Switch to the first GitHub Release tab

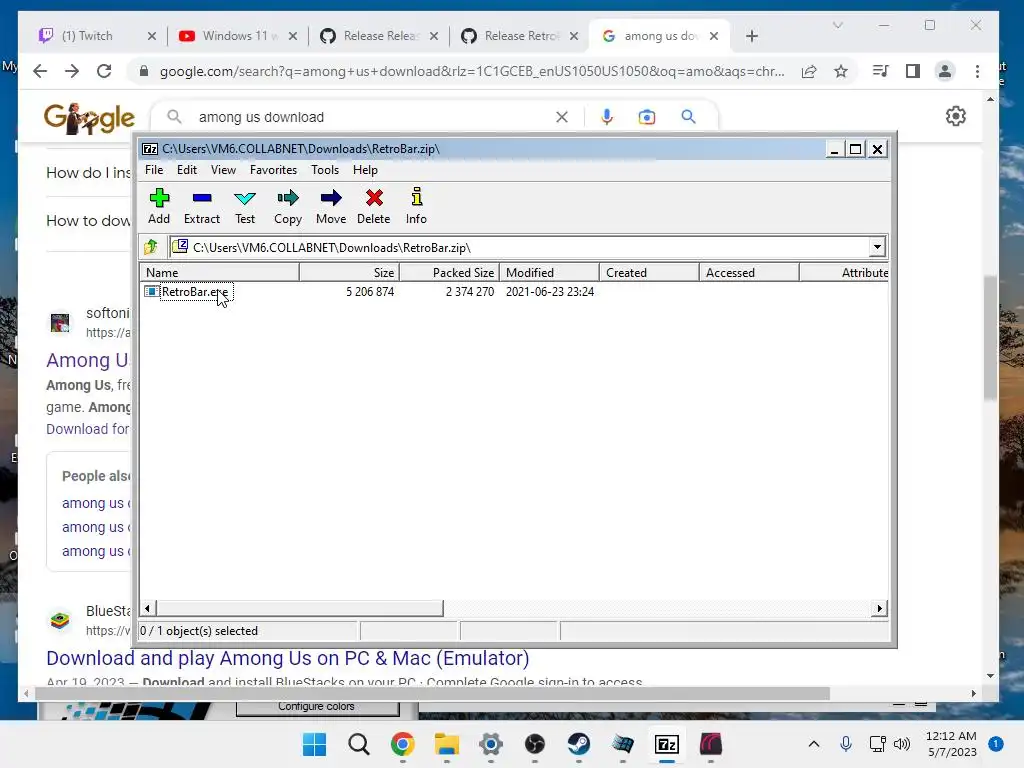381,36
